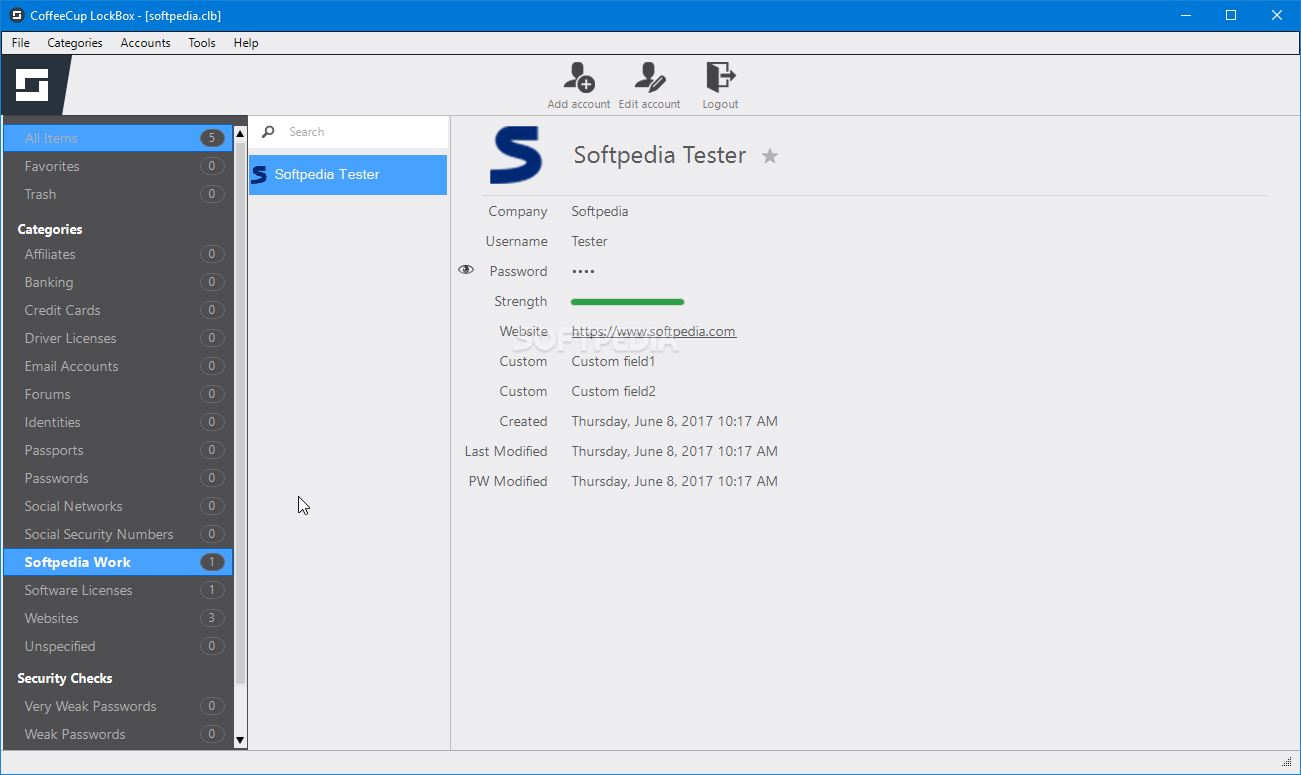The width and height of the screenshot is (1301, 775).
Task: Click the large Softpedia S account logo
Action: [x=516, y=155]
